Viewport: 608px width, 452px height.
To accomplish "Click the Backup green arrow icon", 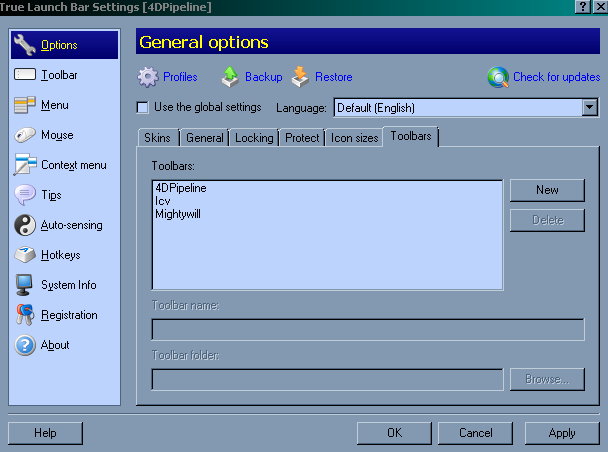I will click(230, 77).
